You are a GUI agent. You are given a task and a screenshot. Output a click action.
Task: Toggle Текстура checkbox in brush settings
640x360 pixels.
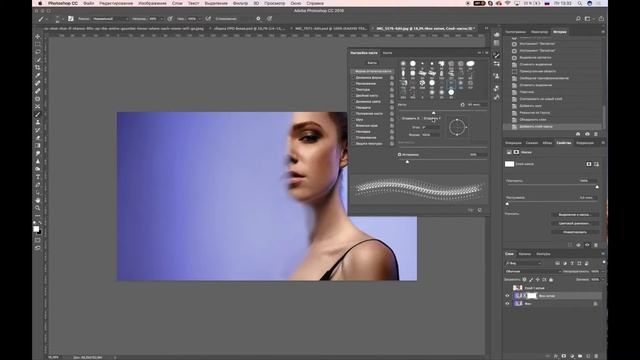(x=353, y=89)
